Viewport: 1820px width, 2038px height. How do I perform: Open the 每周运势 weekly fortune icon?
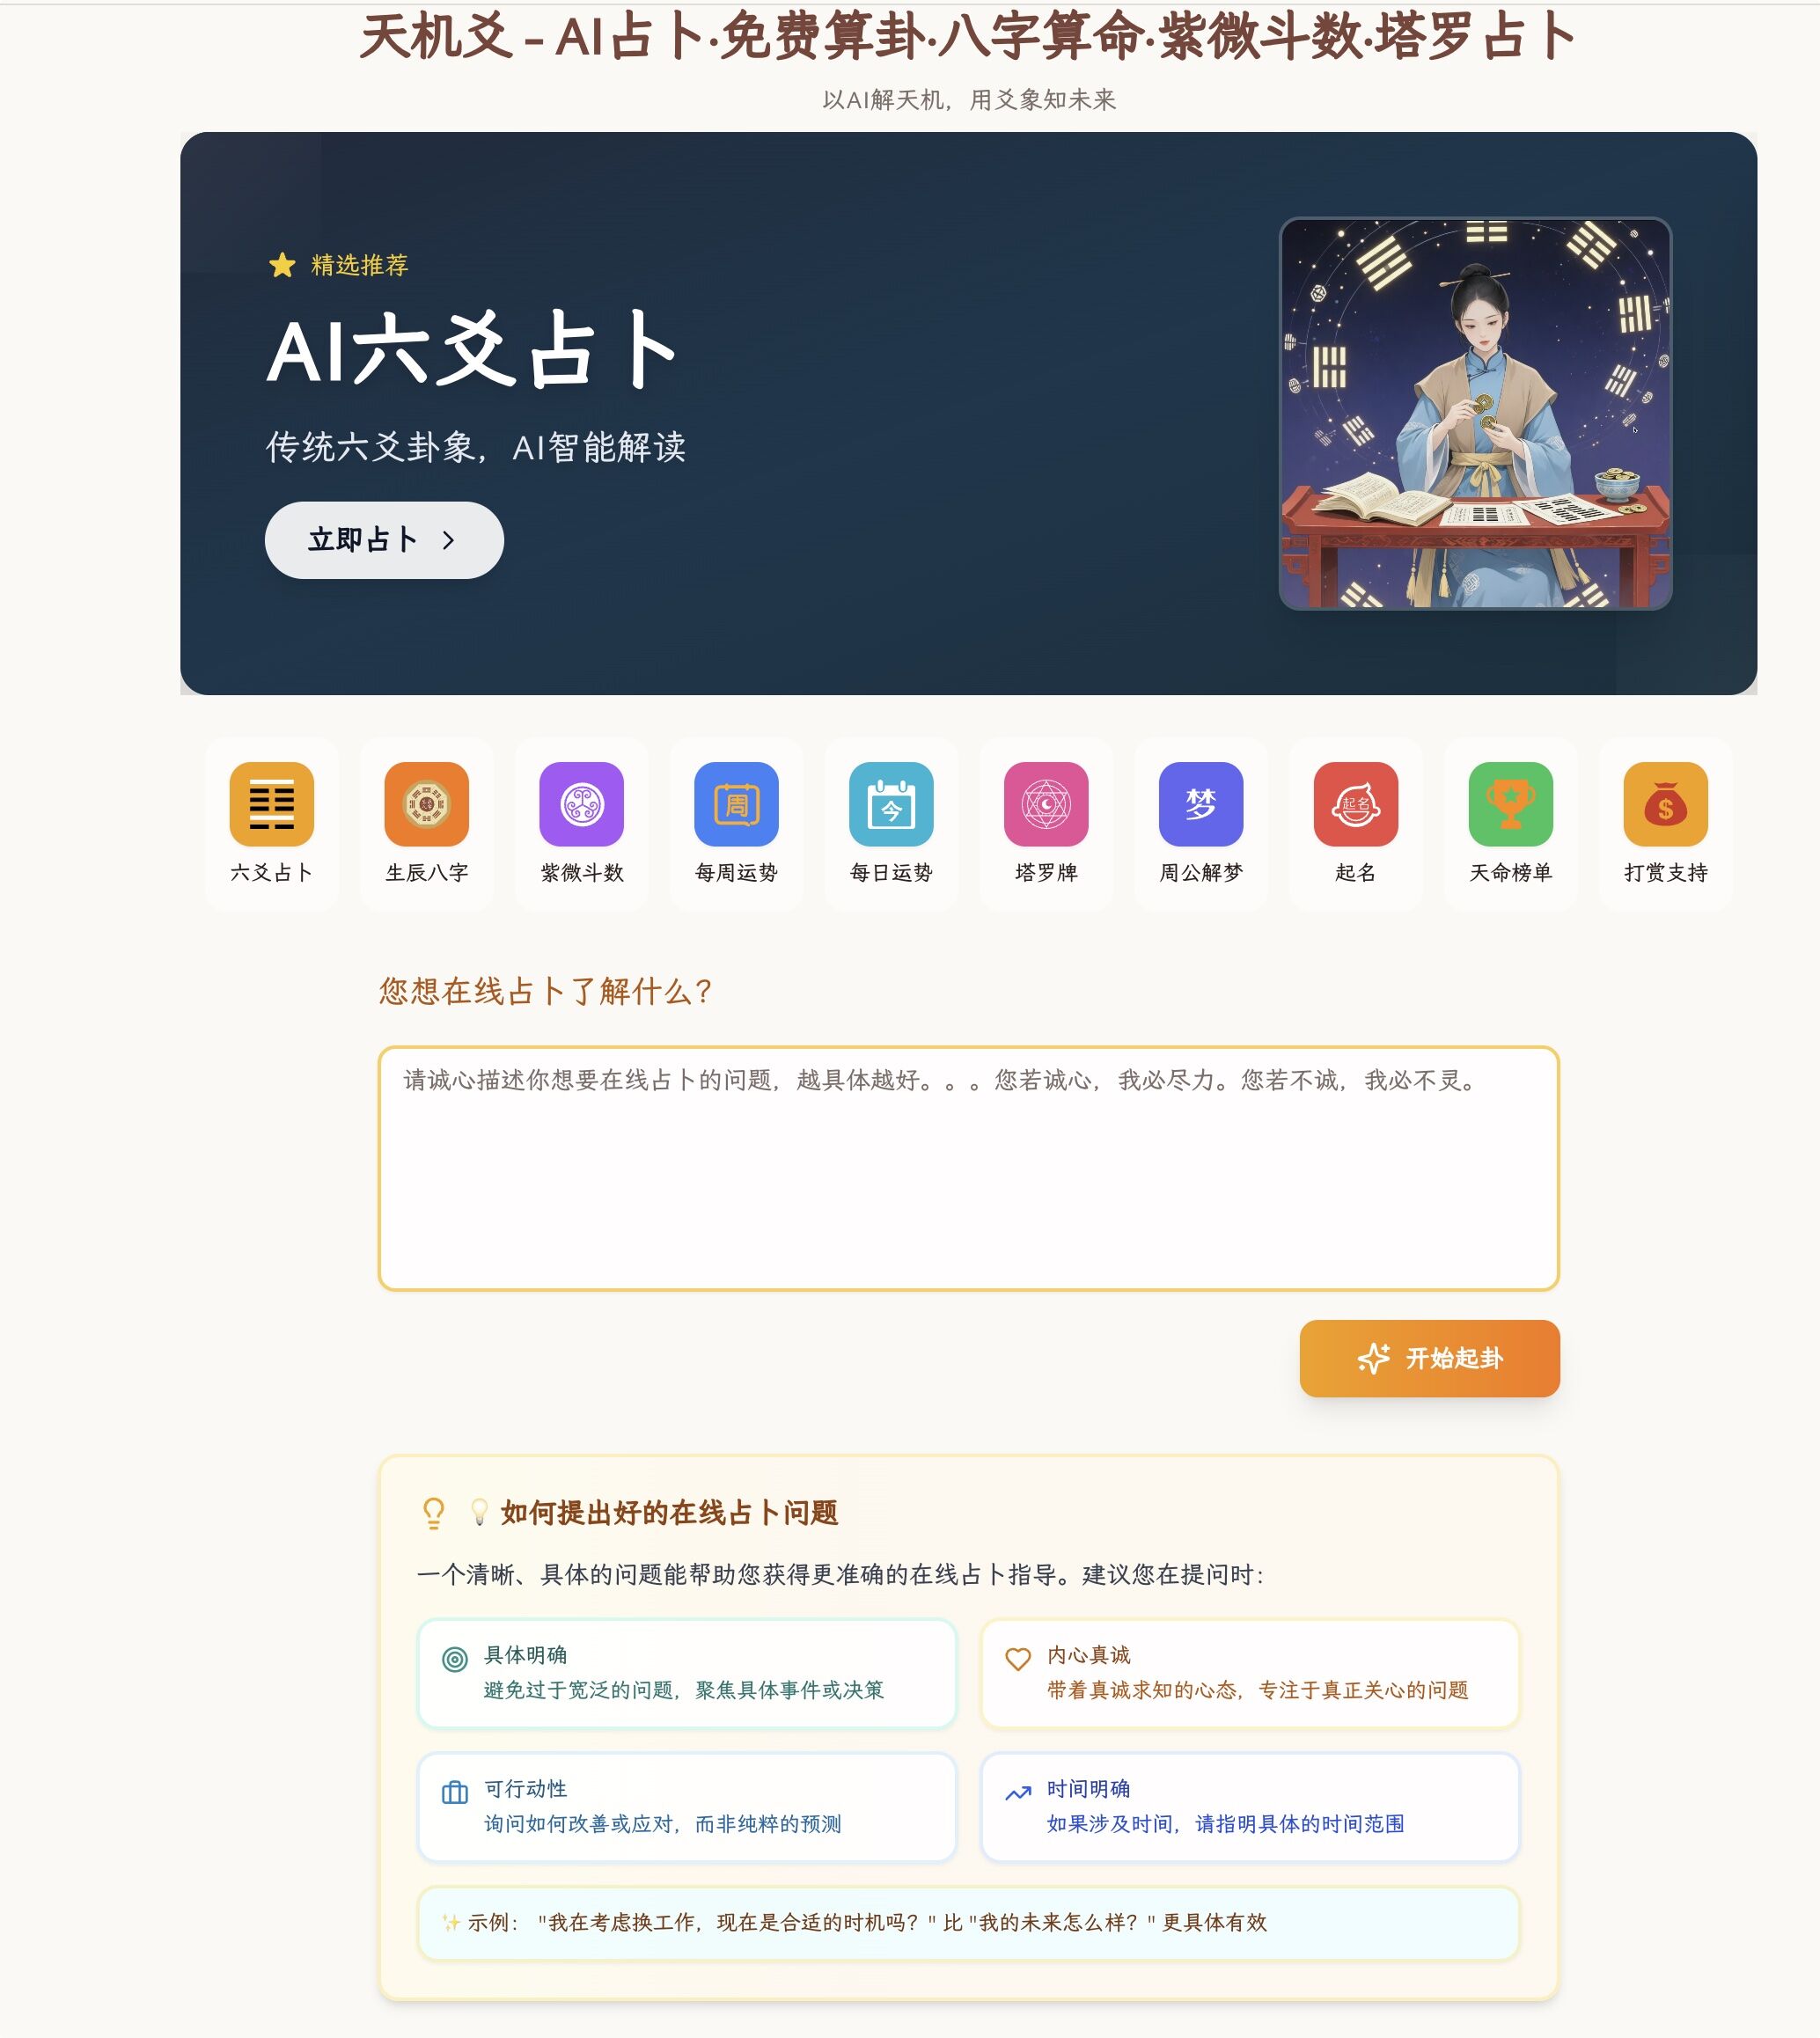[x=736, y=804]
